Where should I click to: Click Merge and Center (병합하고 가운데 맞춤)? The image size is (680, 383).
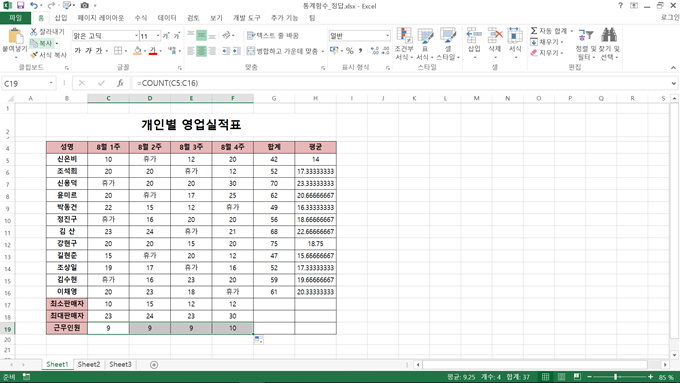[282, 51]
